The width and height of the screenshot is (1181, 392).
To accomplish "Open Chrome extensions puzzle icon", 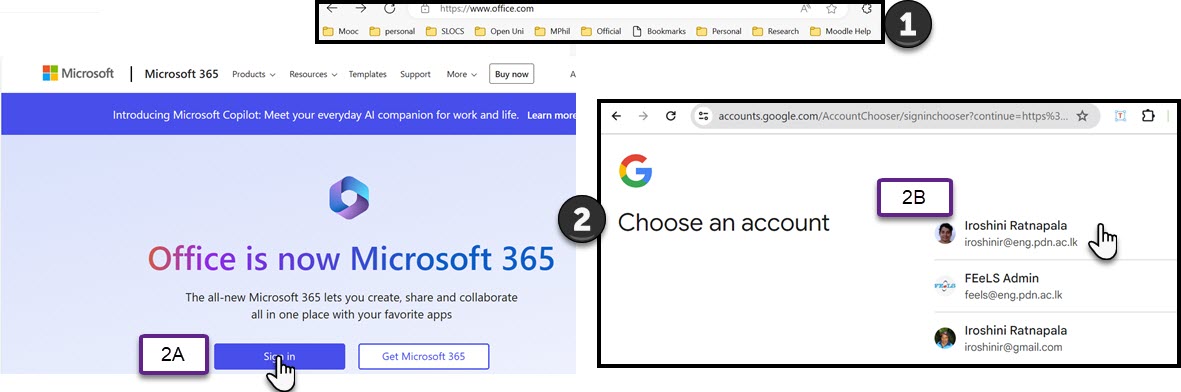I will (1147, 116).
